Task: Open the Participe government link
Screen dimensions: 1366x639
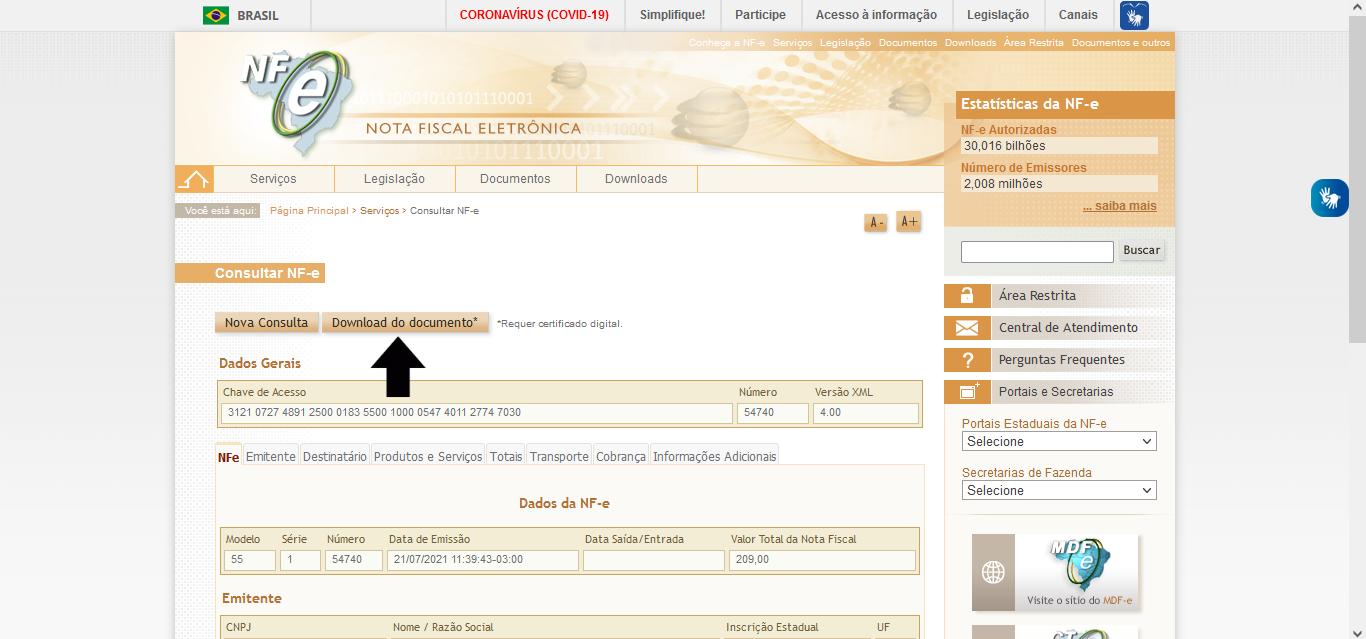Action: tap(760, 15)
